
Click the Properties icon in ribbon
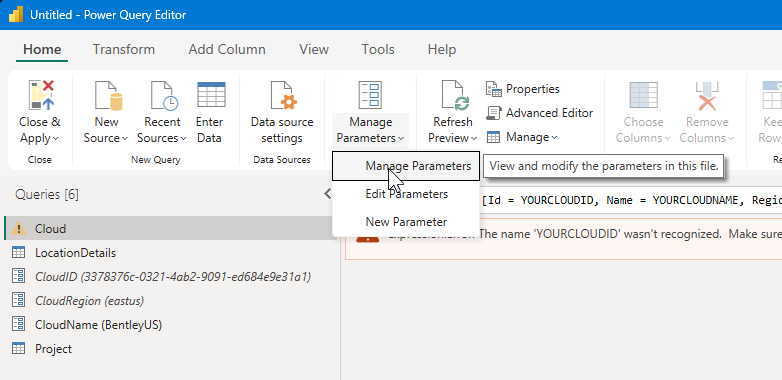(x=493, y=89)
